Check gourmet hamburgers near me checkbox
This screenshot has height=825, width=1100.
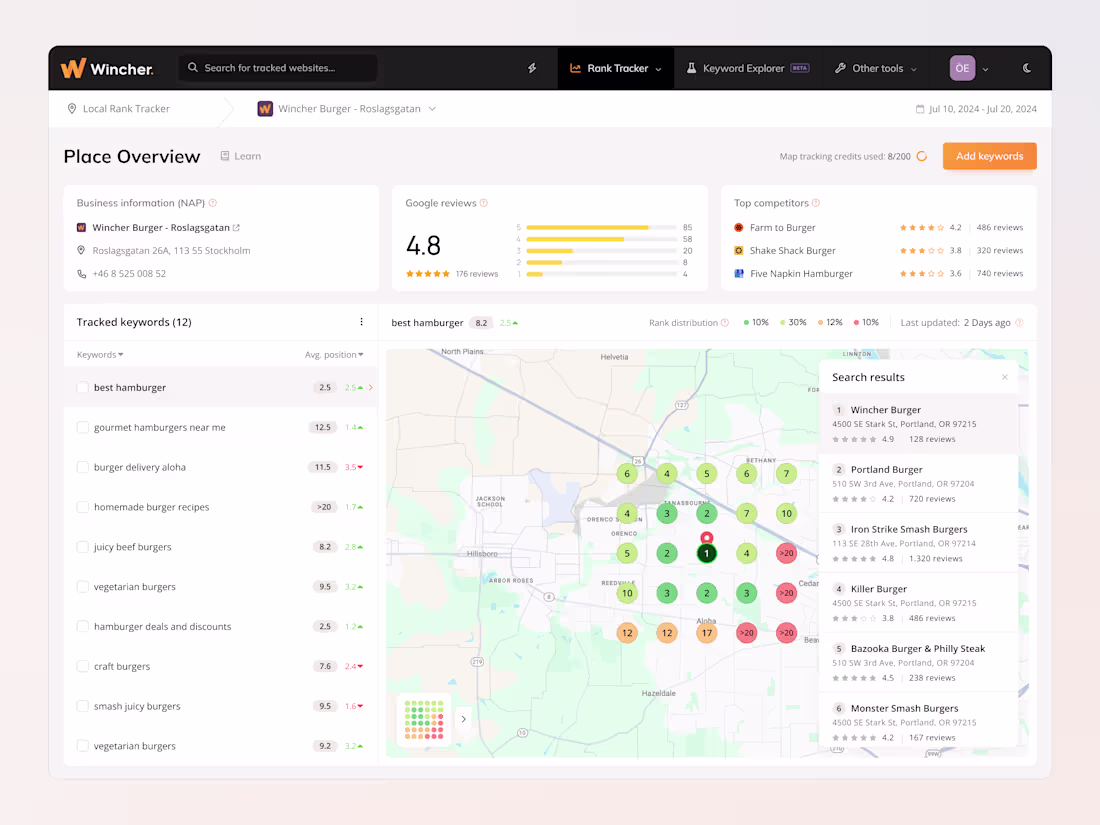click(83, 427)
